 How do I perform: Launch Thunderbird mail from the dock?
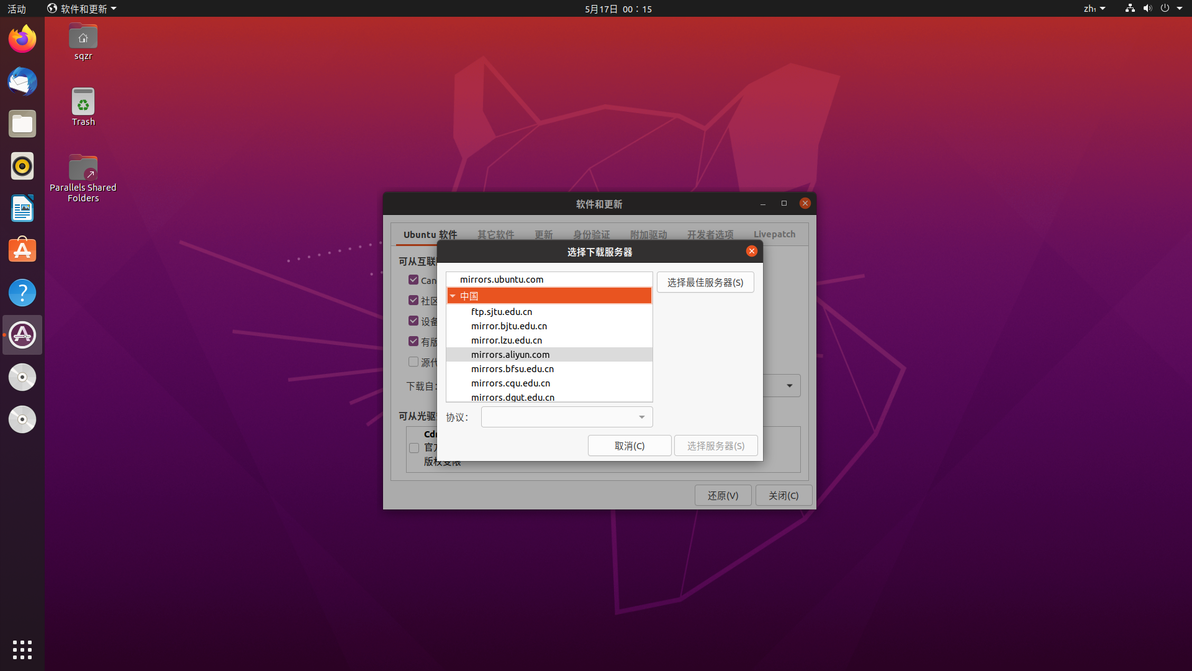point(22,81)
